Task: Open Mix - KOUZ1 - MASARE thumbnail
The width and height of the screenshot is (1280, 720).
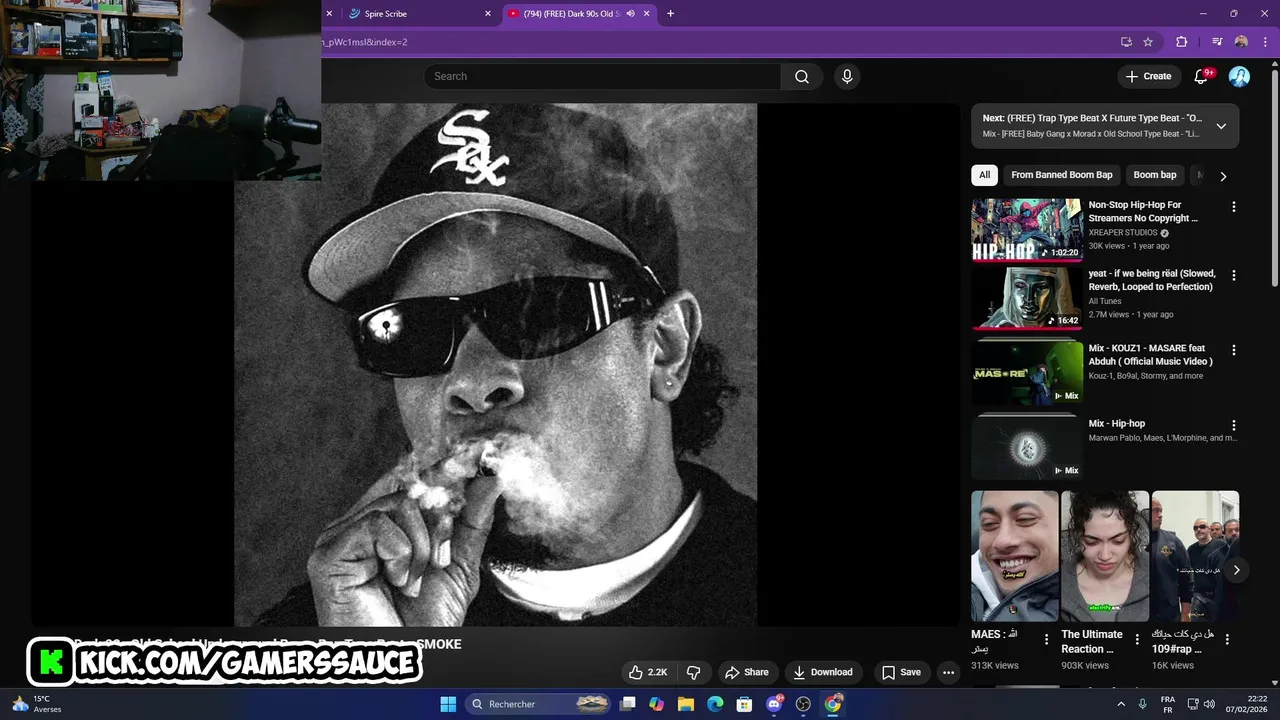Action: click(x=1027, y=373)
